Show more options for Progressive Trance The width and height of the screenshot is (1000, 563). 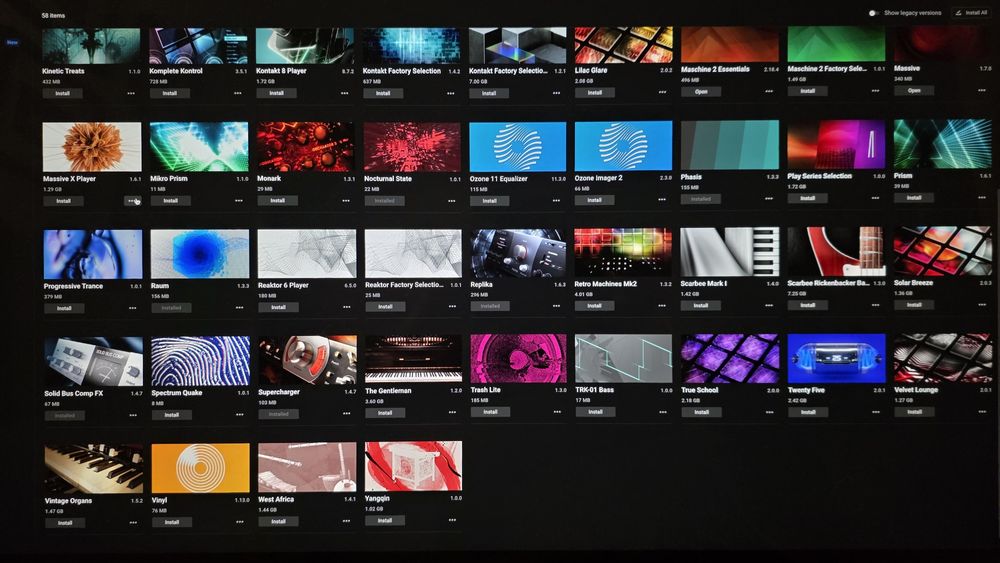[133, 308]
